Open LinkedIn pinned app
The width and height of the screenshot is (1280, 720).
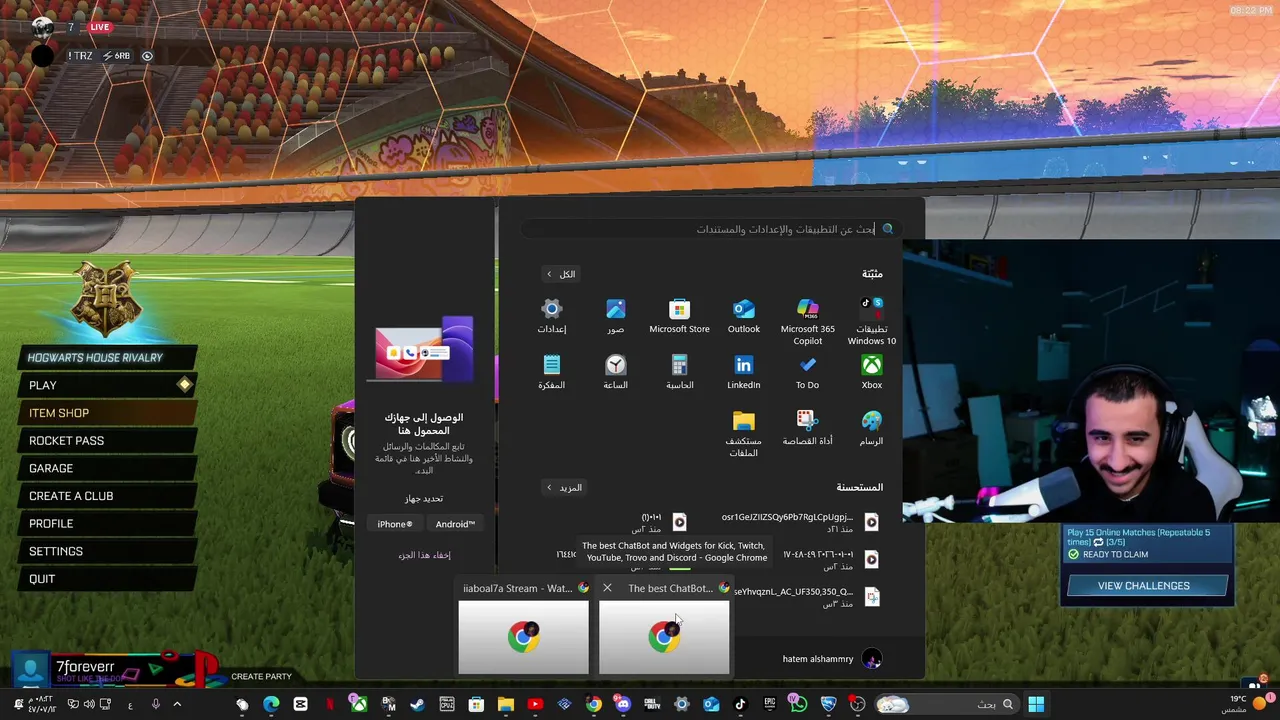point(743,372)
